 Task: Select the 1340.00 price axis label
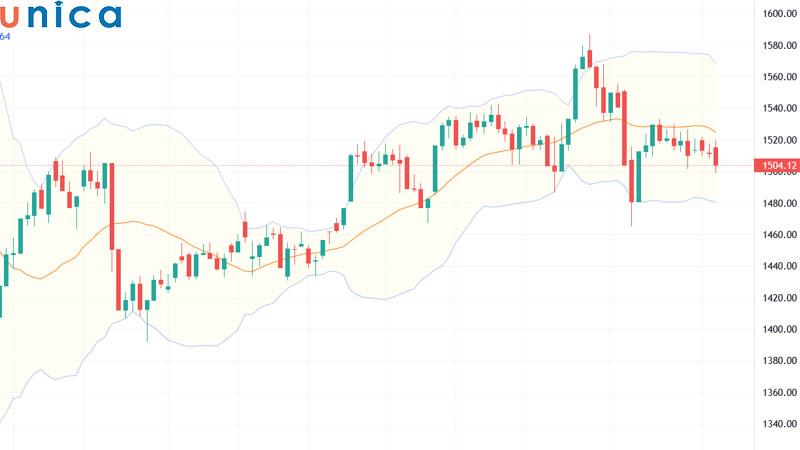point(778,424)
